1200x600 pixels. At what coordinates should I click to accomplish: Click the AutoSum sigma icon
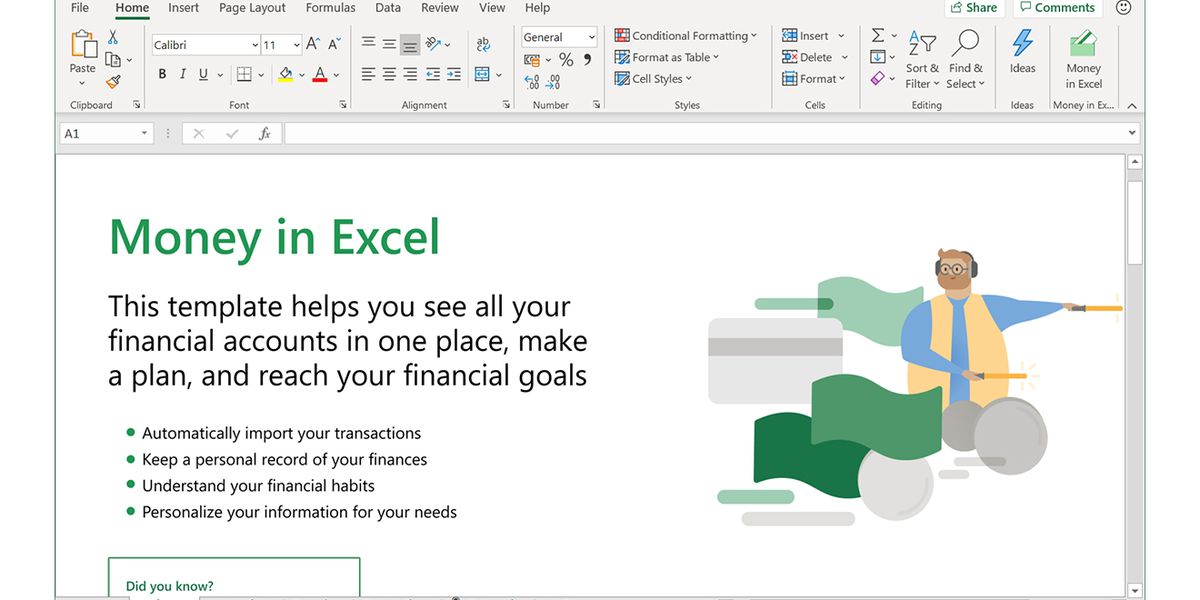(x=878, y=36)
